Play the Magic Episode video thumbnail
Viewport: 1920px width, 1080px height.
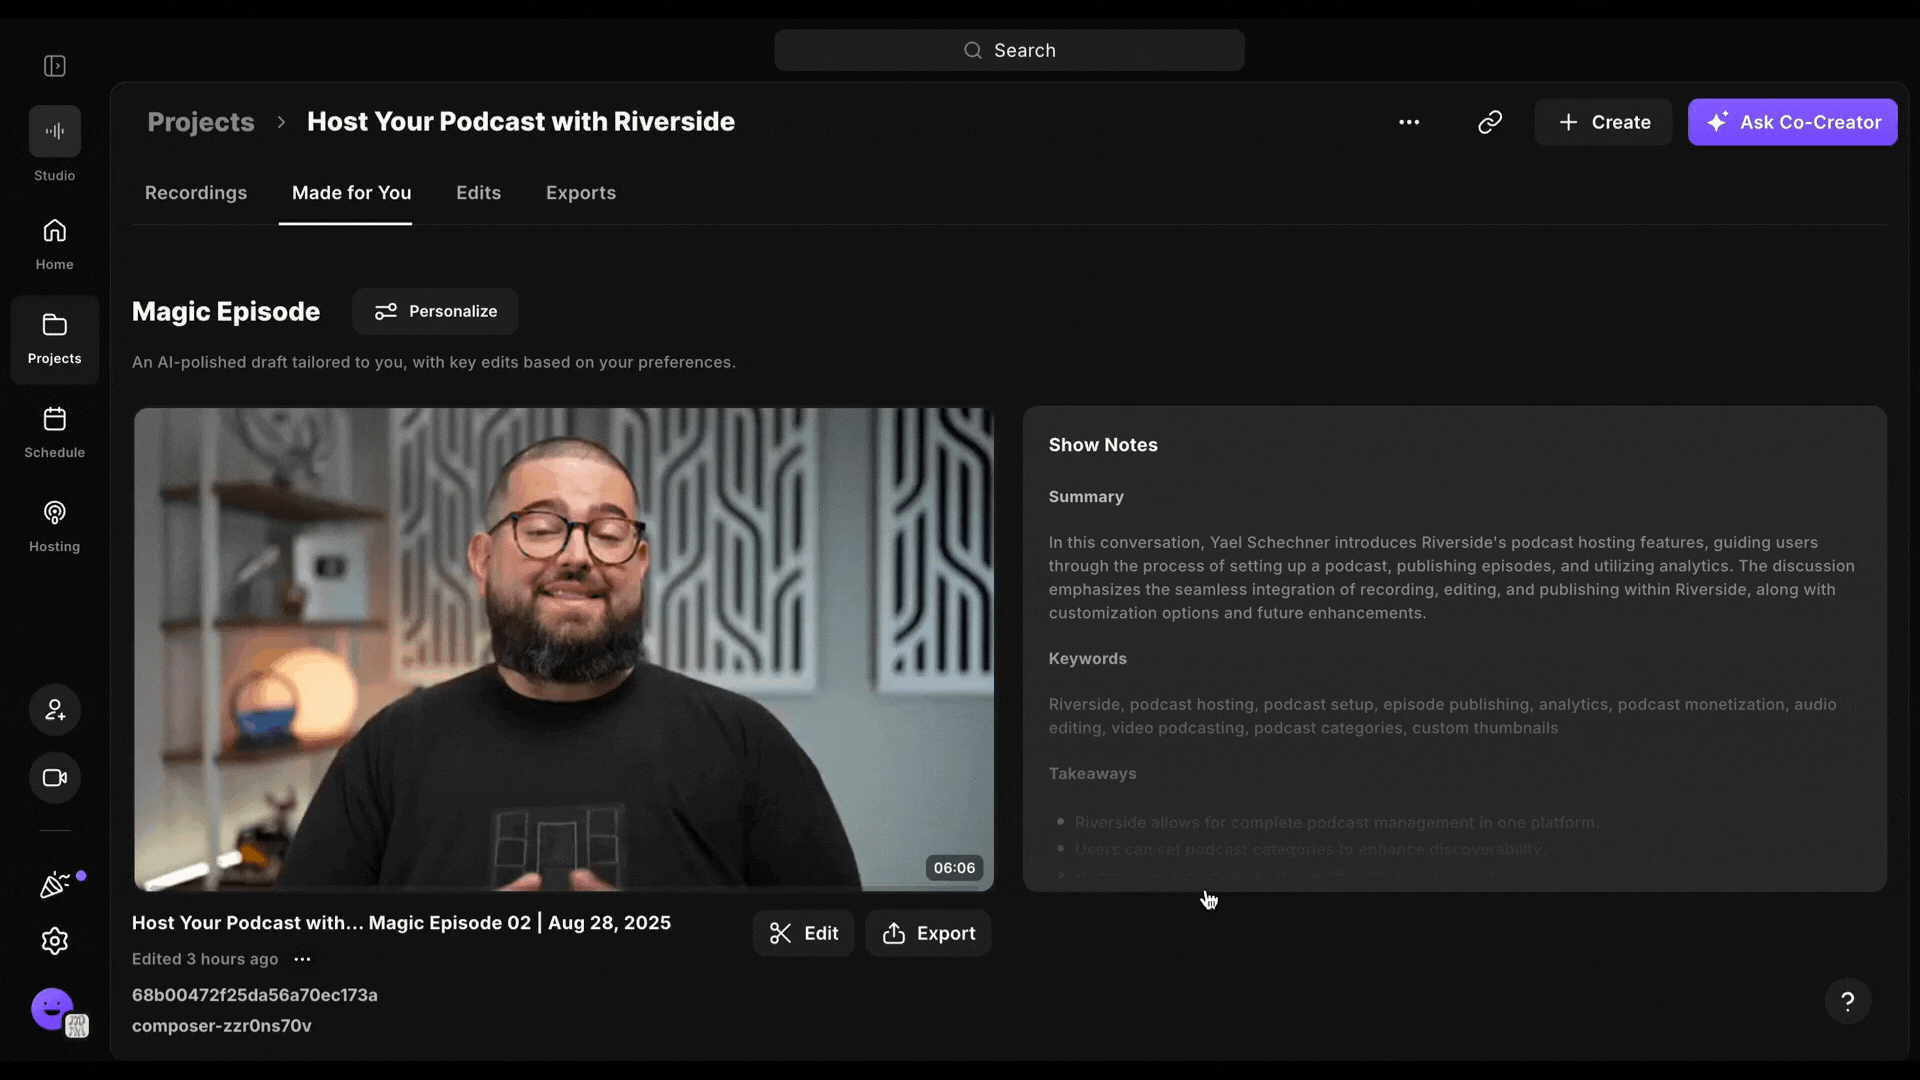[564, 649]
